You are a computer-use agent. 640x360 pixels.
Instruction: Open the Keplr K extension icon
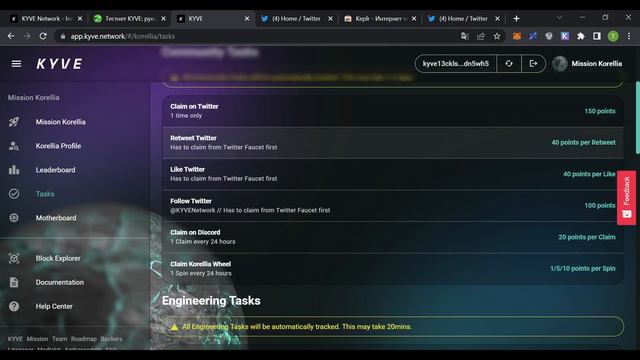point(565,36)
